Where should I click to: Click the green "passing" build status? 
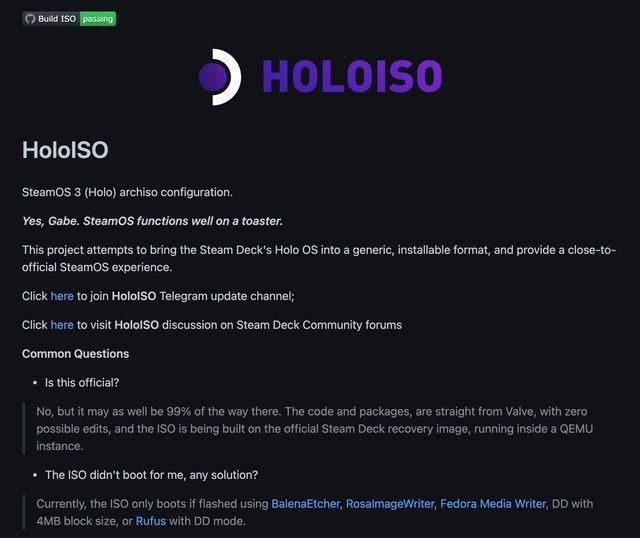tap(97, 19)
